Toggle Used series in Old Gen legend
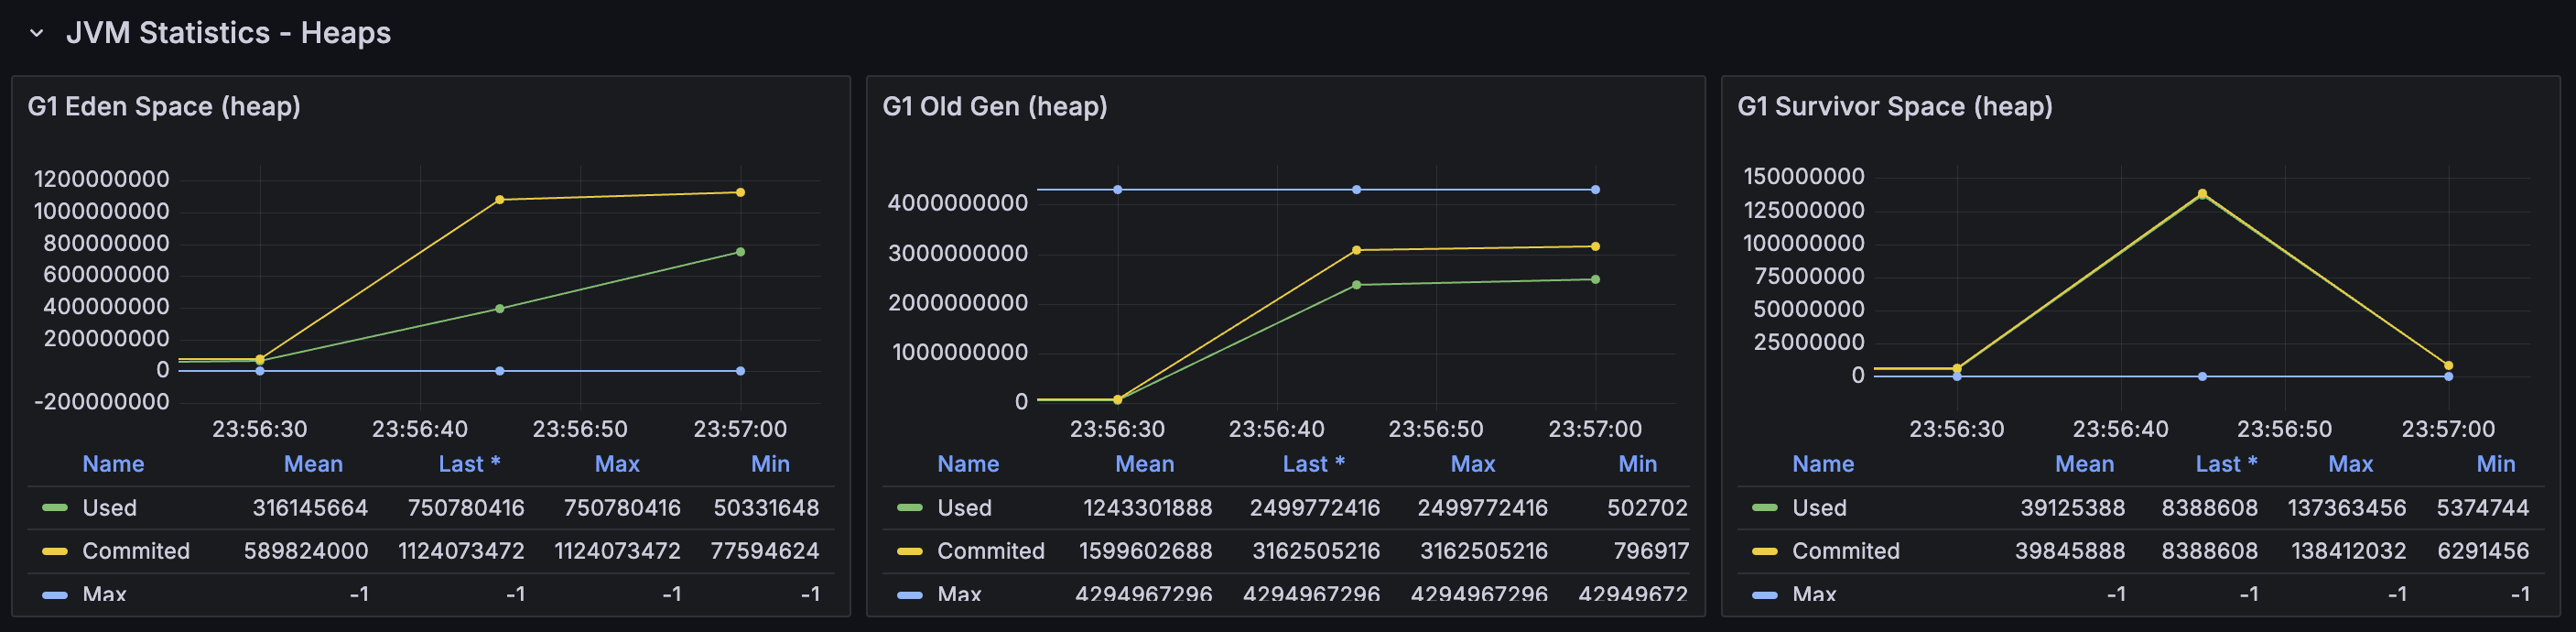Image resolution: width=2576 pixels, height=632 pixels. pyautogui.click(x=964, y=508)
